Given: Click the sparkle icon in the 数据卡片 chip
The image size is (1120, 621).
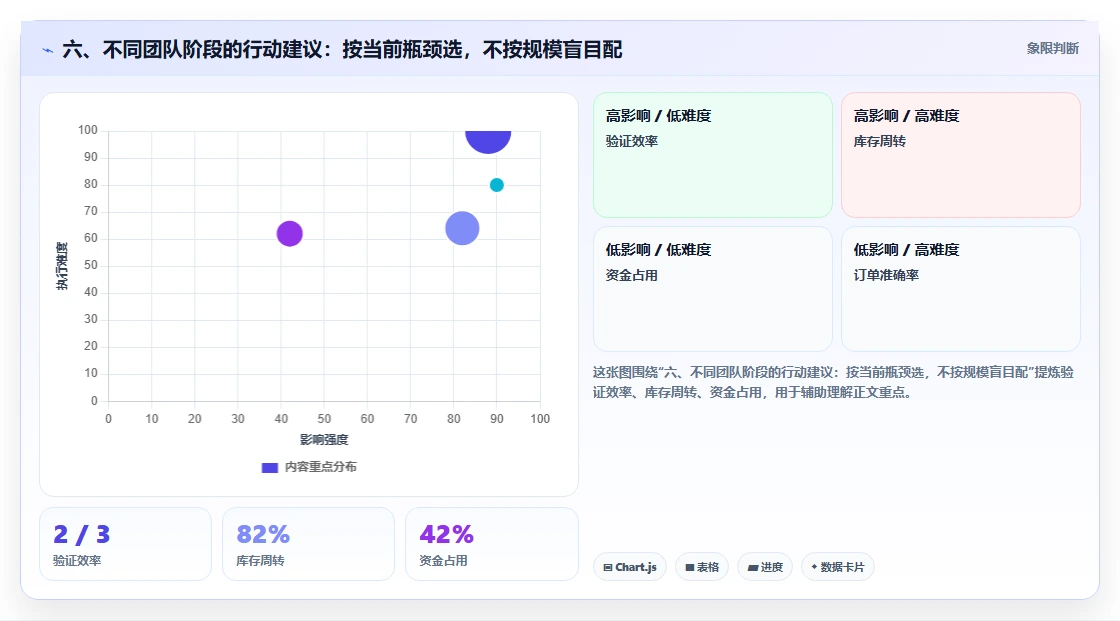Looking at the screenshot, I should (814, 567).
